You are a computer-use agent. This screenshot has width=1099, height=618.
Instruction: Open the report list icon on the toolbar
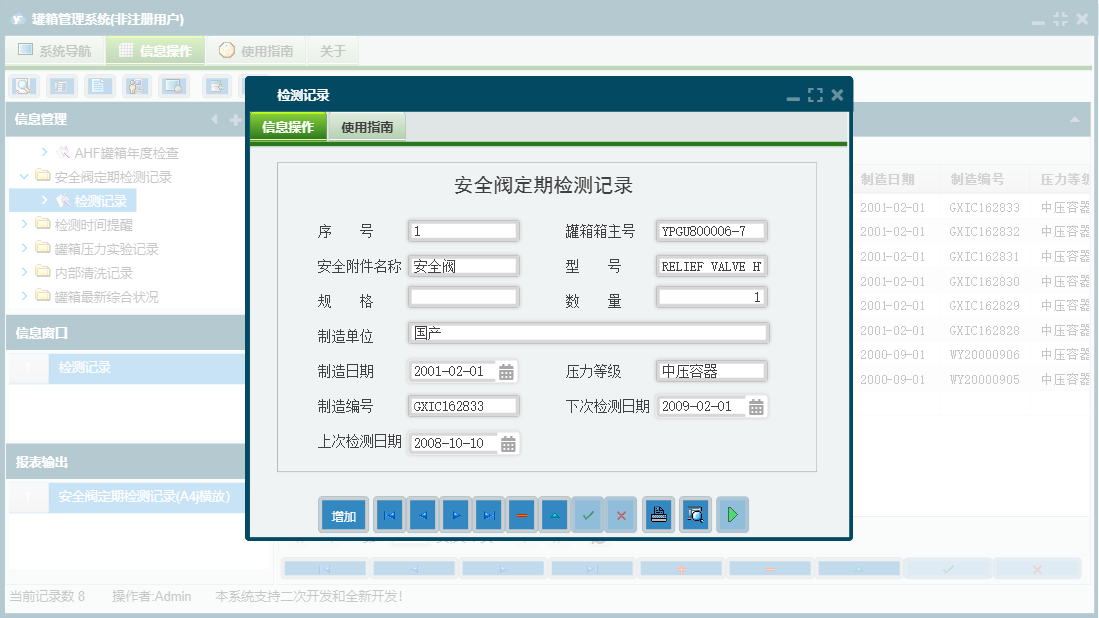coord(62,86)
